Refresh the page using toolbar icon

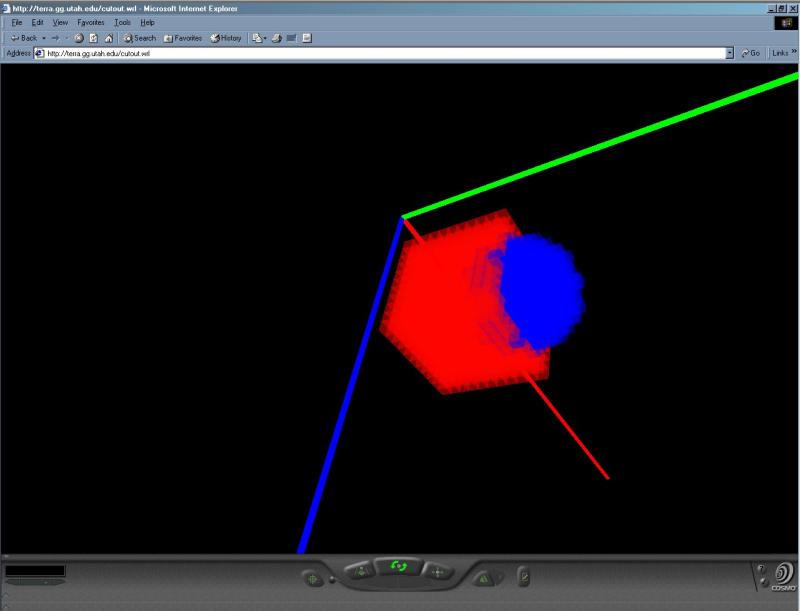93,38
